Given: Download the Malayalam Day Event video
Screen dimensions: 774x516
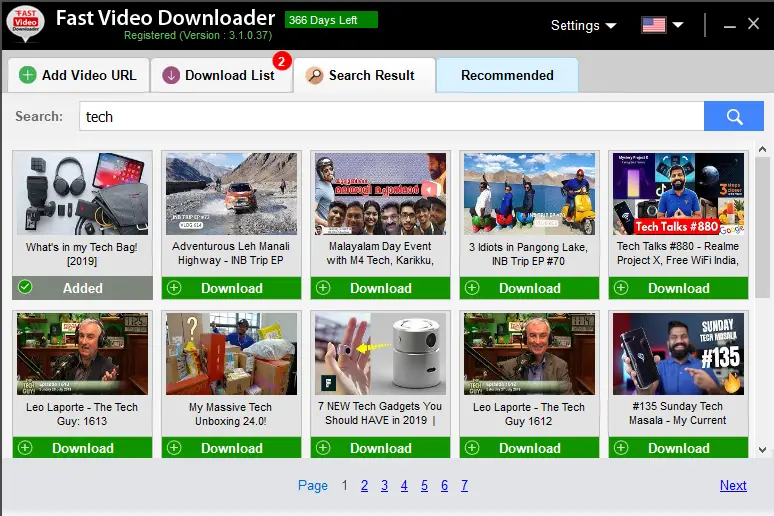Looking at the screenshot, I should tap(381, 288).
